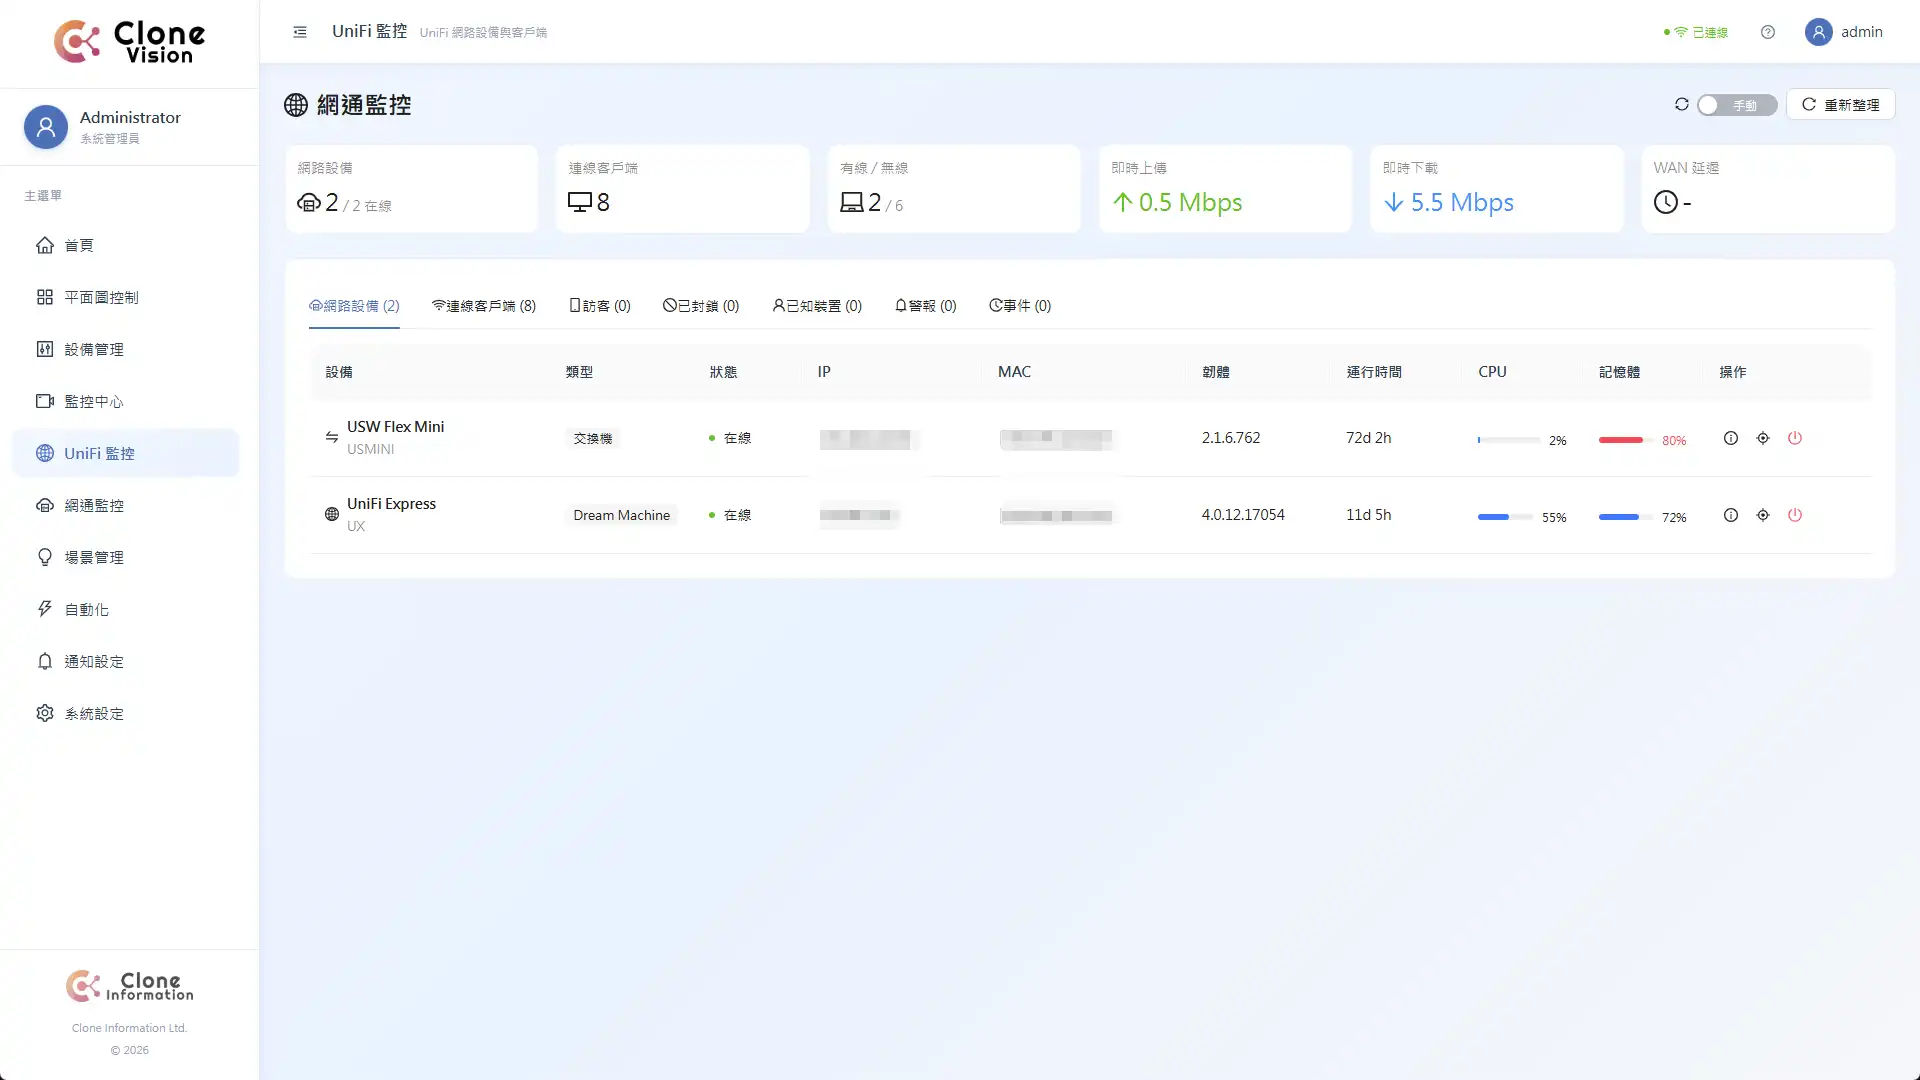Viewport: 1920px width, 1080px height.
Task: Open info for USW Flex Mini
Action: pos(1731,438)
